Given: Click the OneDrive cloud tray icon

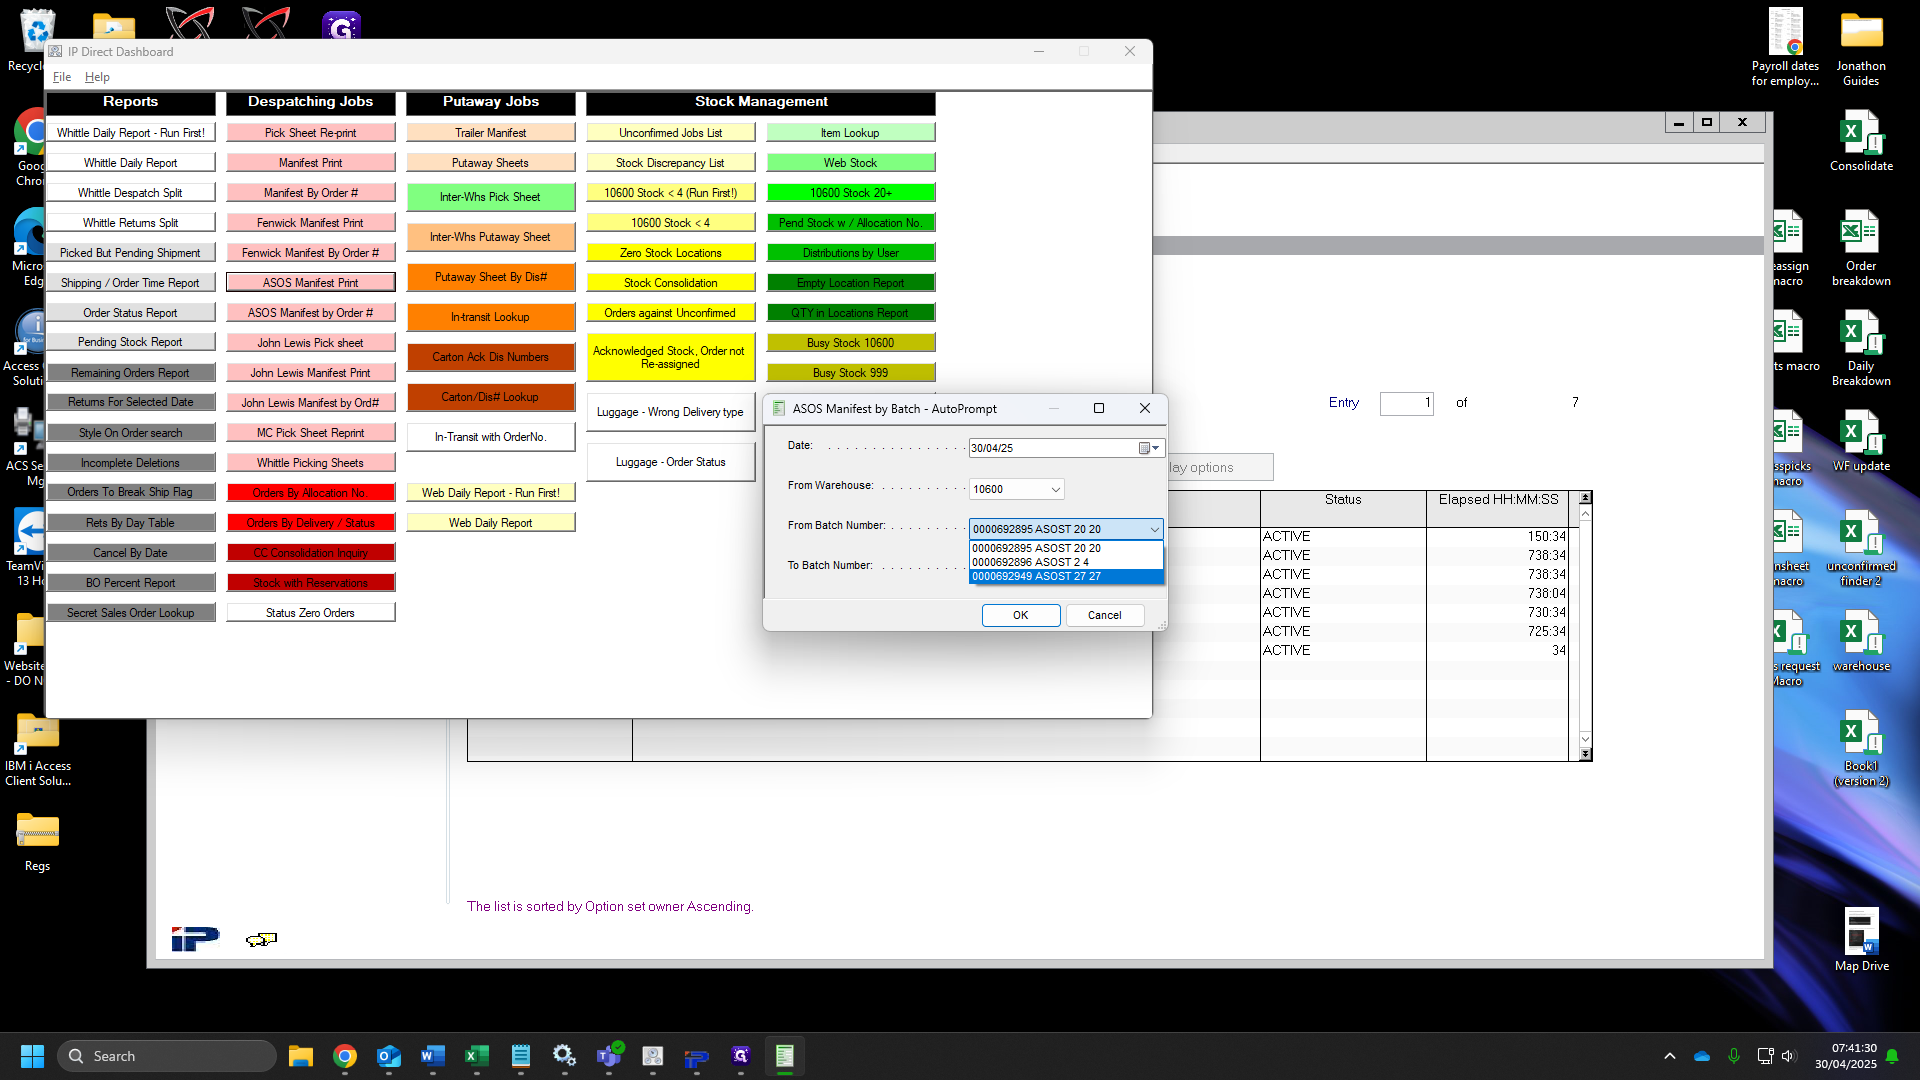Looking at the screenshot, I should point(1702,1056).
